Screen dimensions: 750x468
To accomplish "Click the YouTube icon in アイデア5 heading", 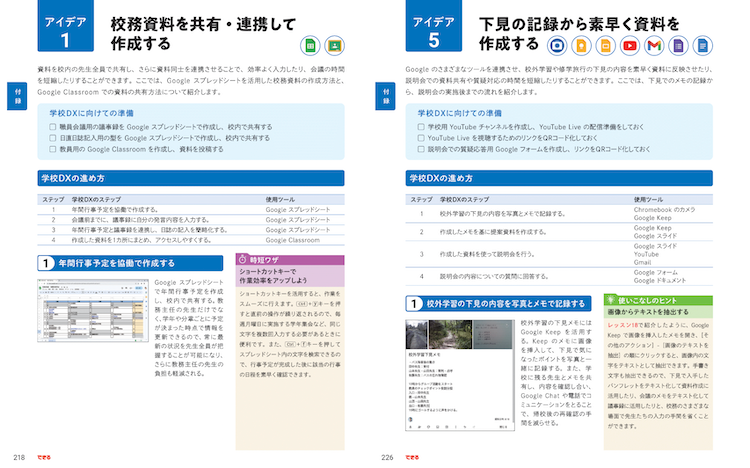I will coord(630,46).
